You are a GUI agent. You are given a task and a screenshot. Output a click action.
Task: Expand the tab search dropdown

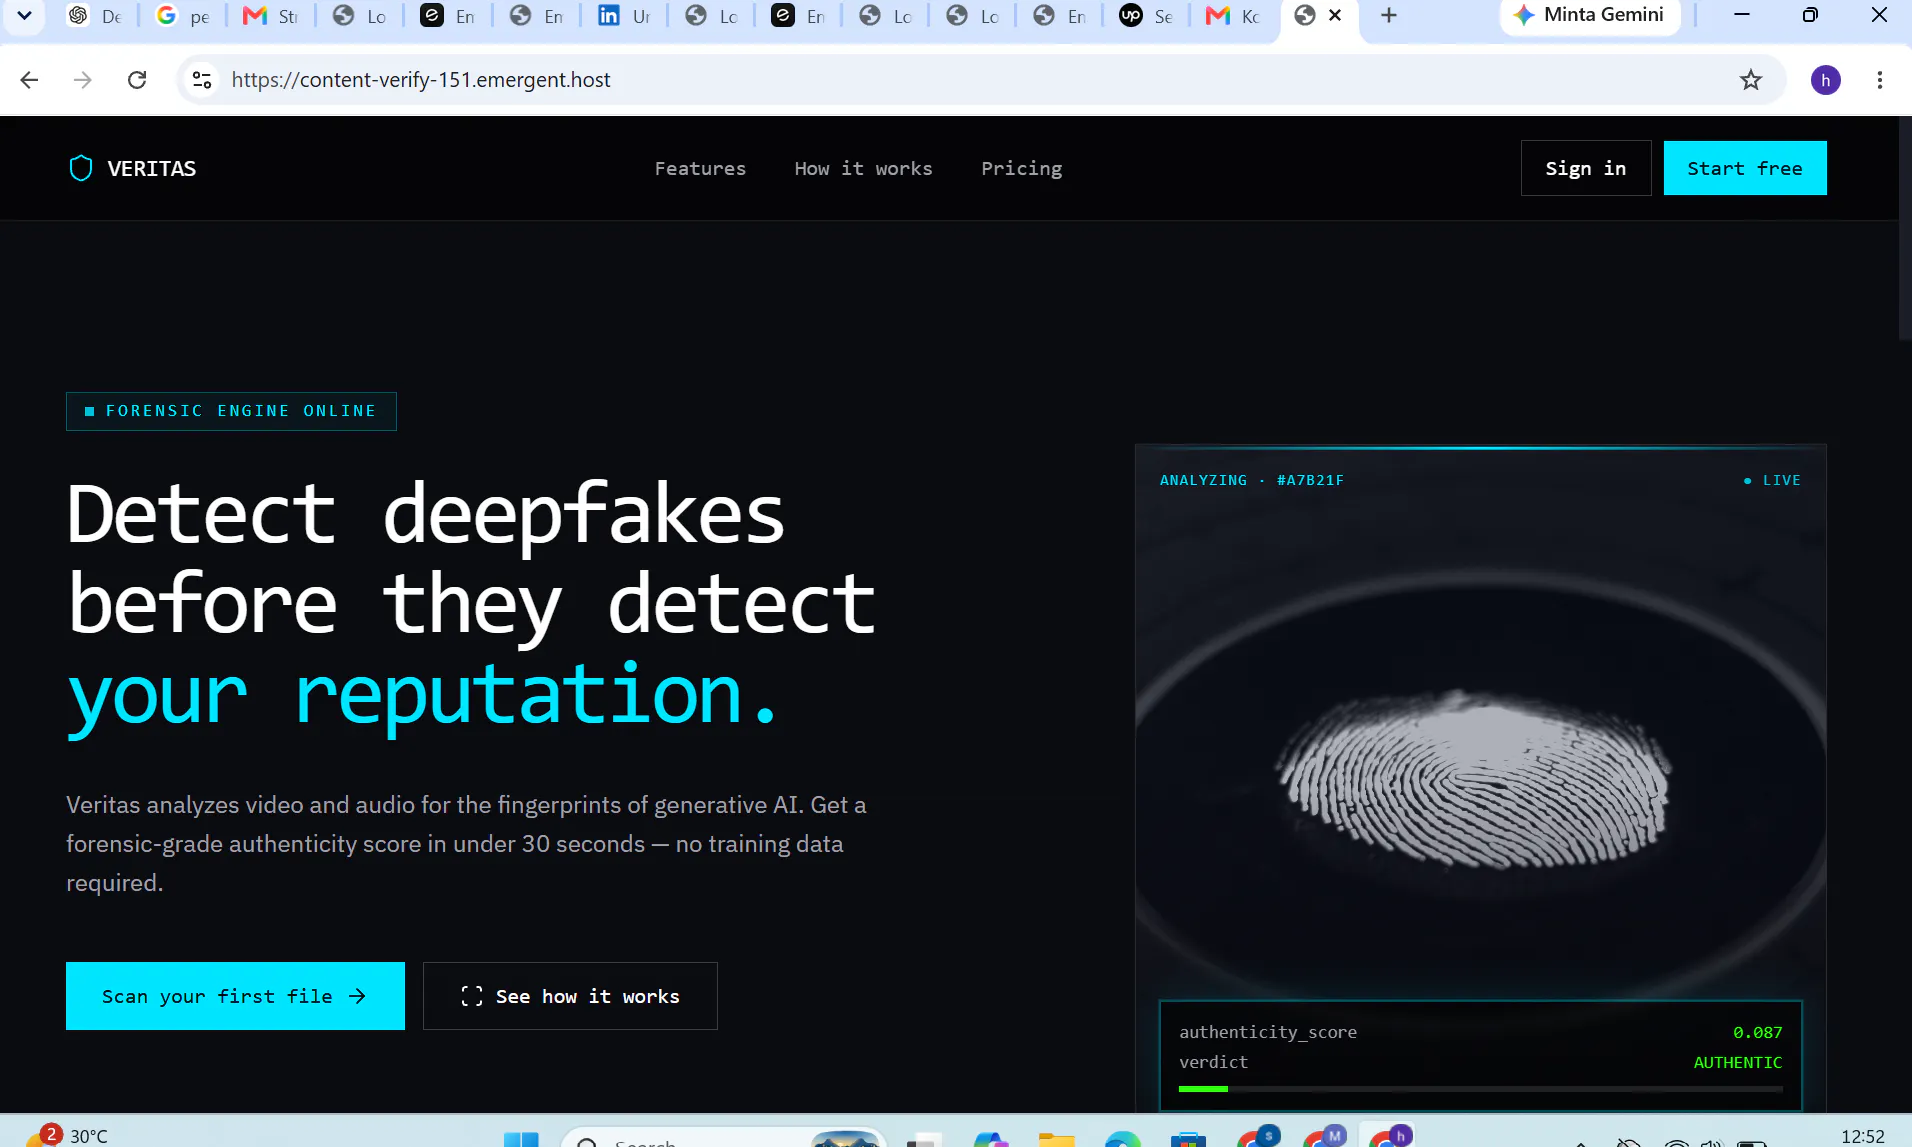click(24, 16)
